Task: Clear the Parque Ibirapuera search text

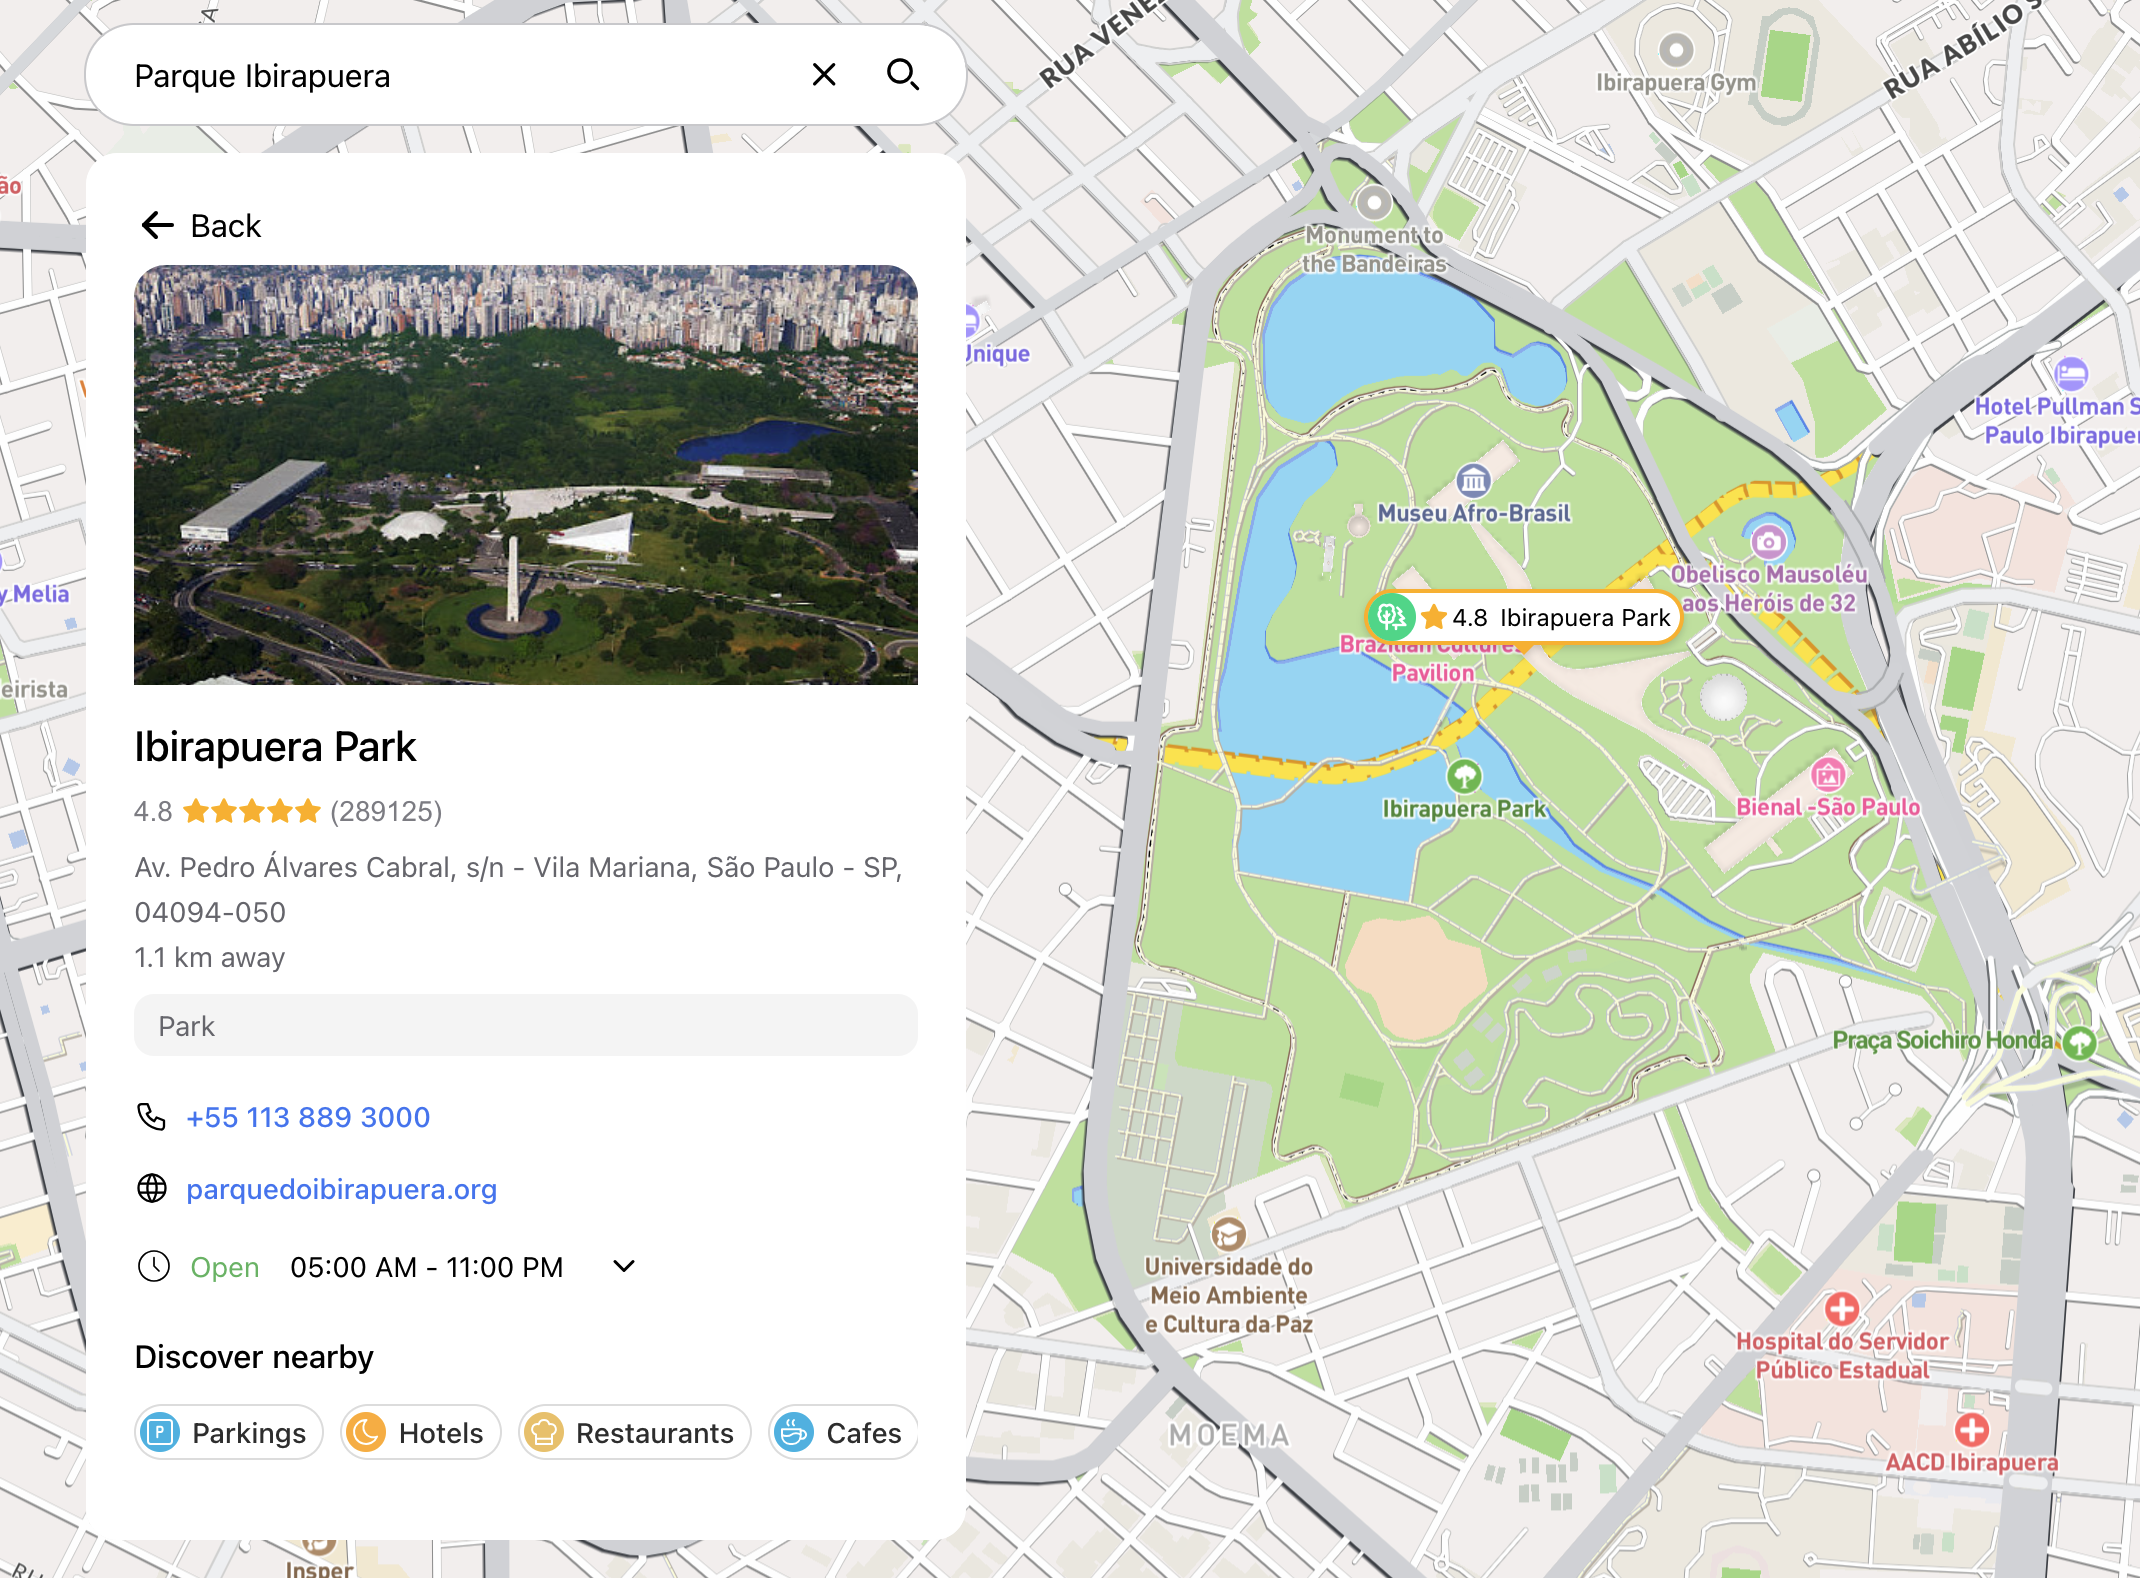Action: coord(824,75)
